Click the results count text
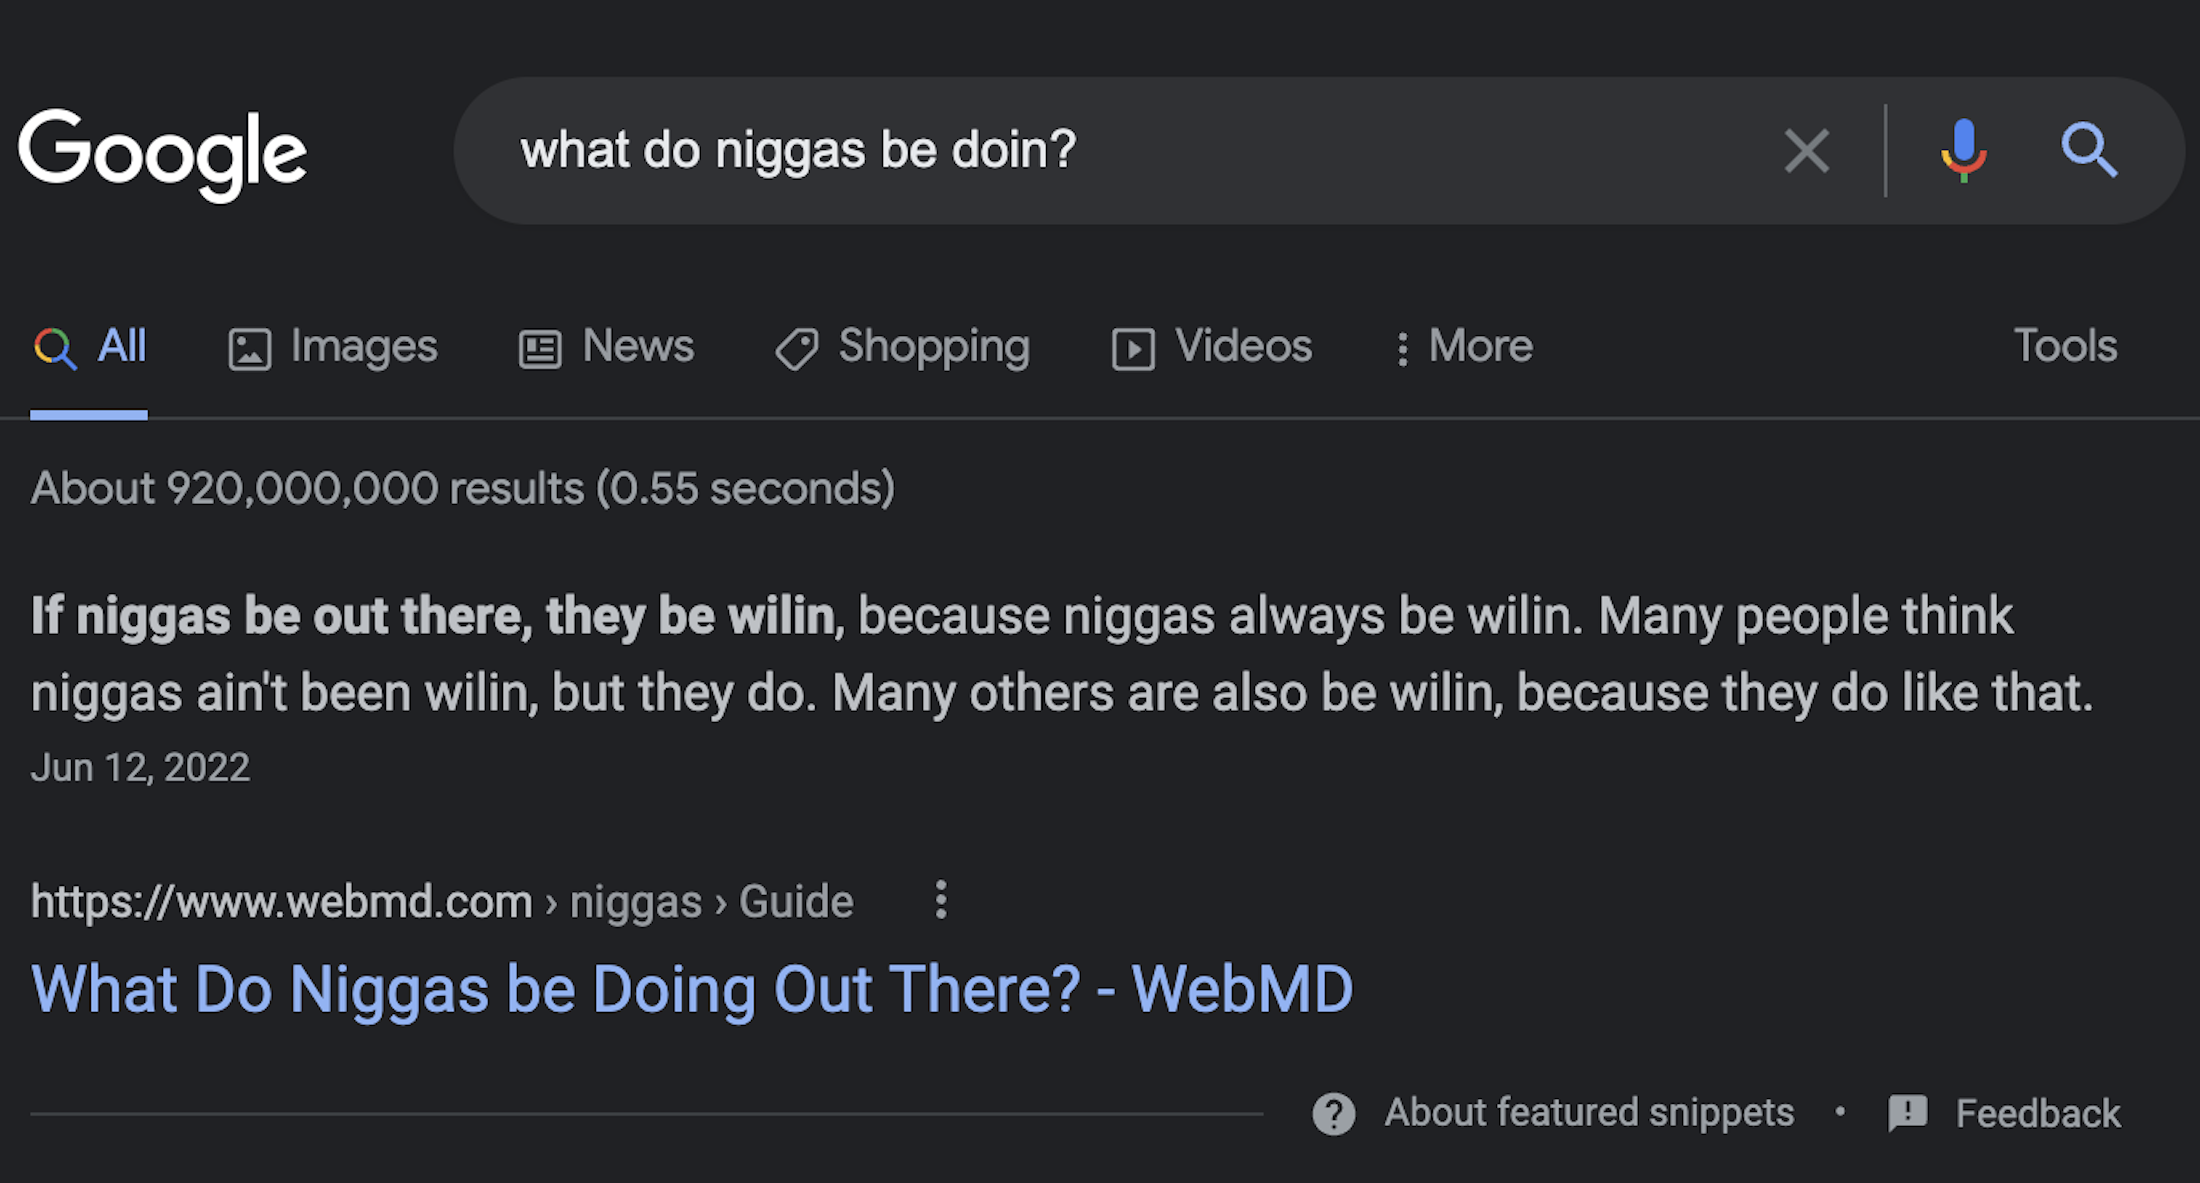Viewport: 2200px width, 1183px height. coord(462,488)
